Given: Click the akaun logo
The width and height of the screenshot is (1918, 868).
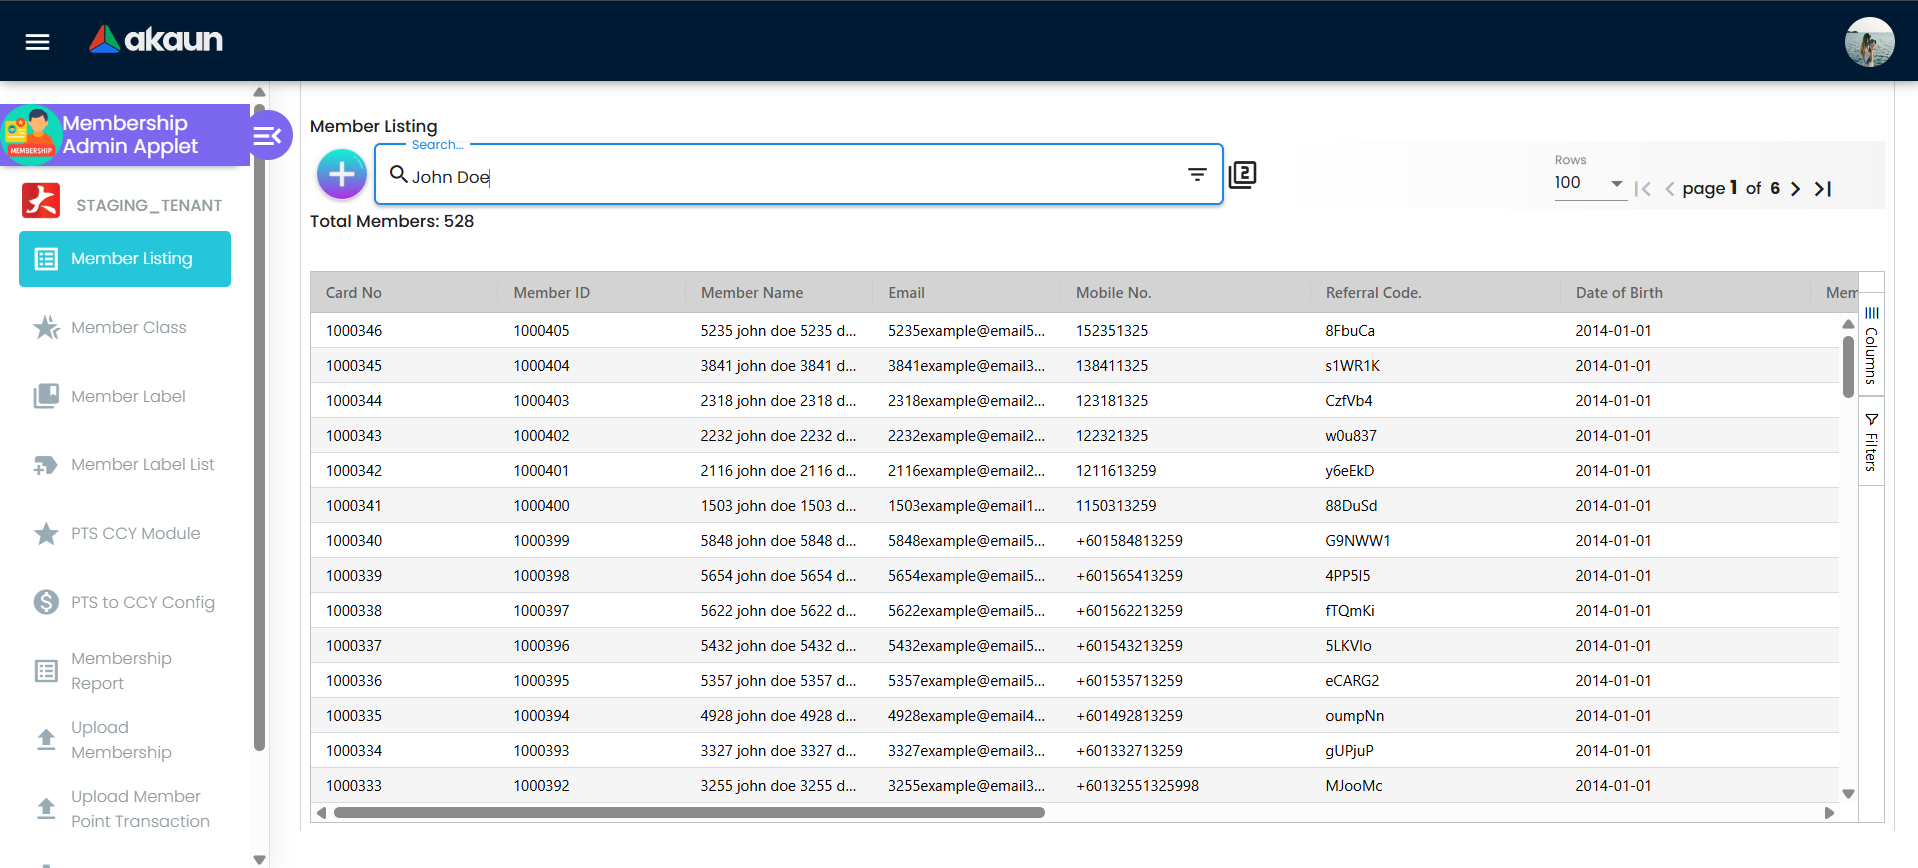Looking at the screenshot, I should 156,40.
